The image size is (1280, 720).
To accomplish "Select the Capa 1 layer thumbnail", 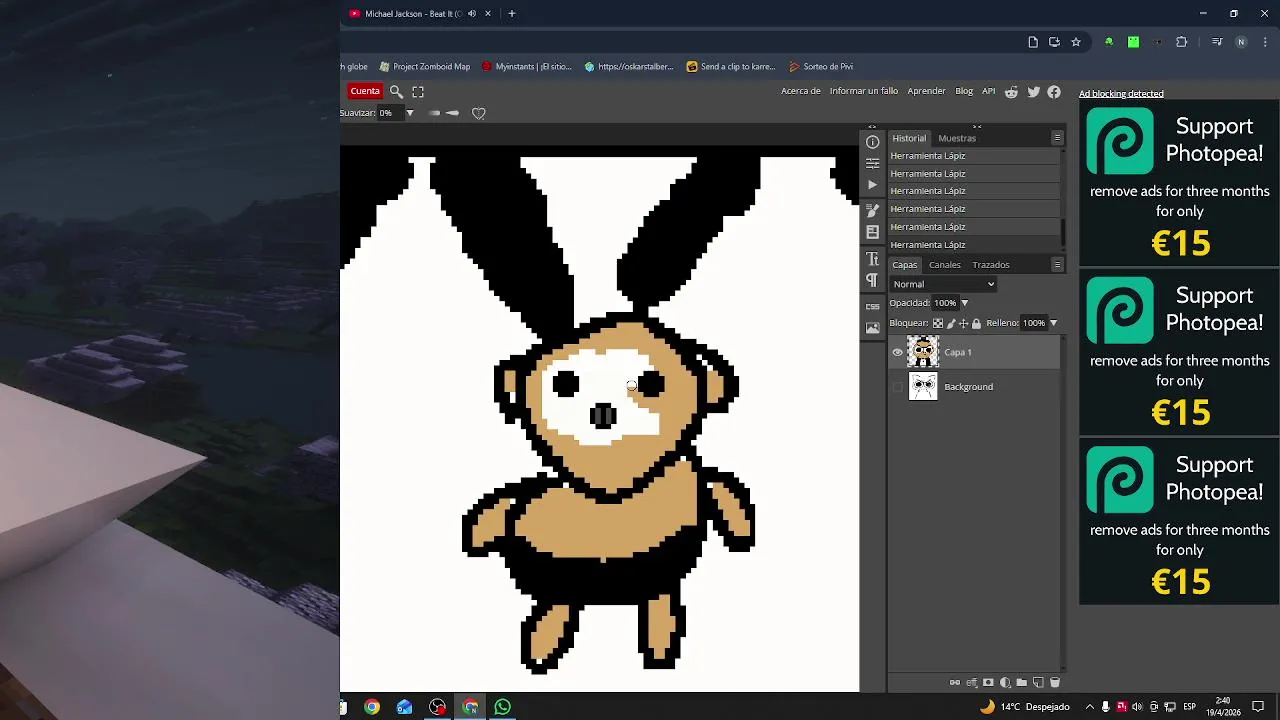I will click(x=923, y=352).
